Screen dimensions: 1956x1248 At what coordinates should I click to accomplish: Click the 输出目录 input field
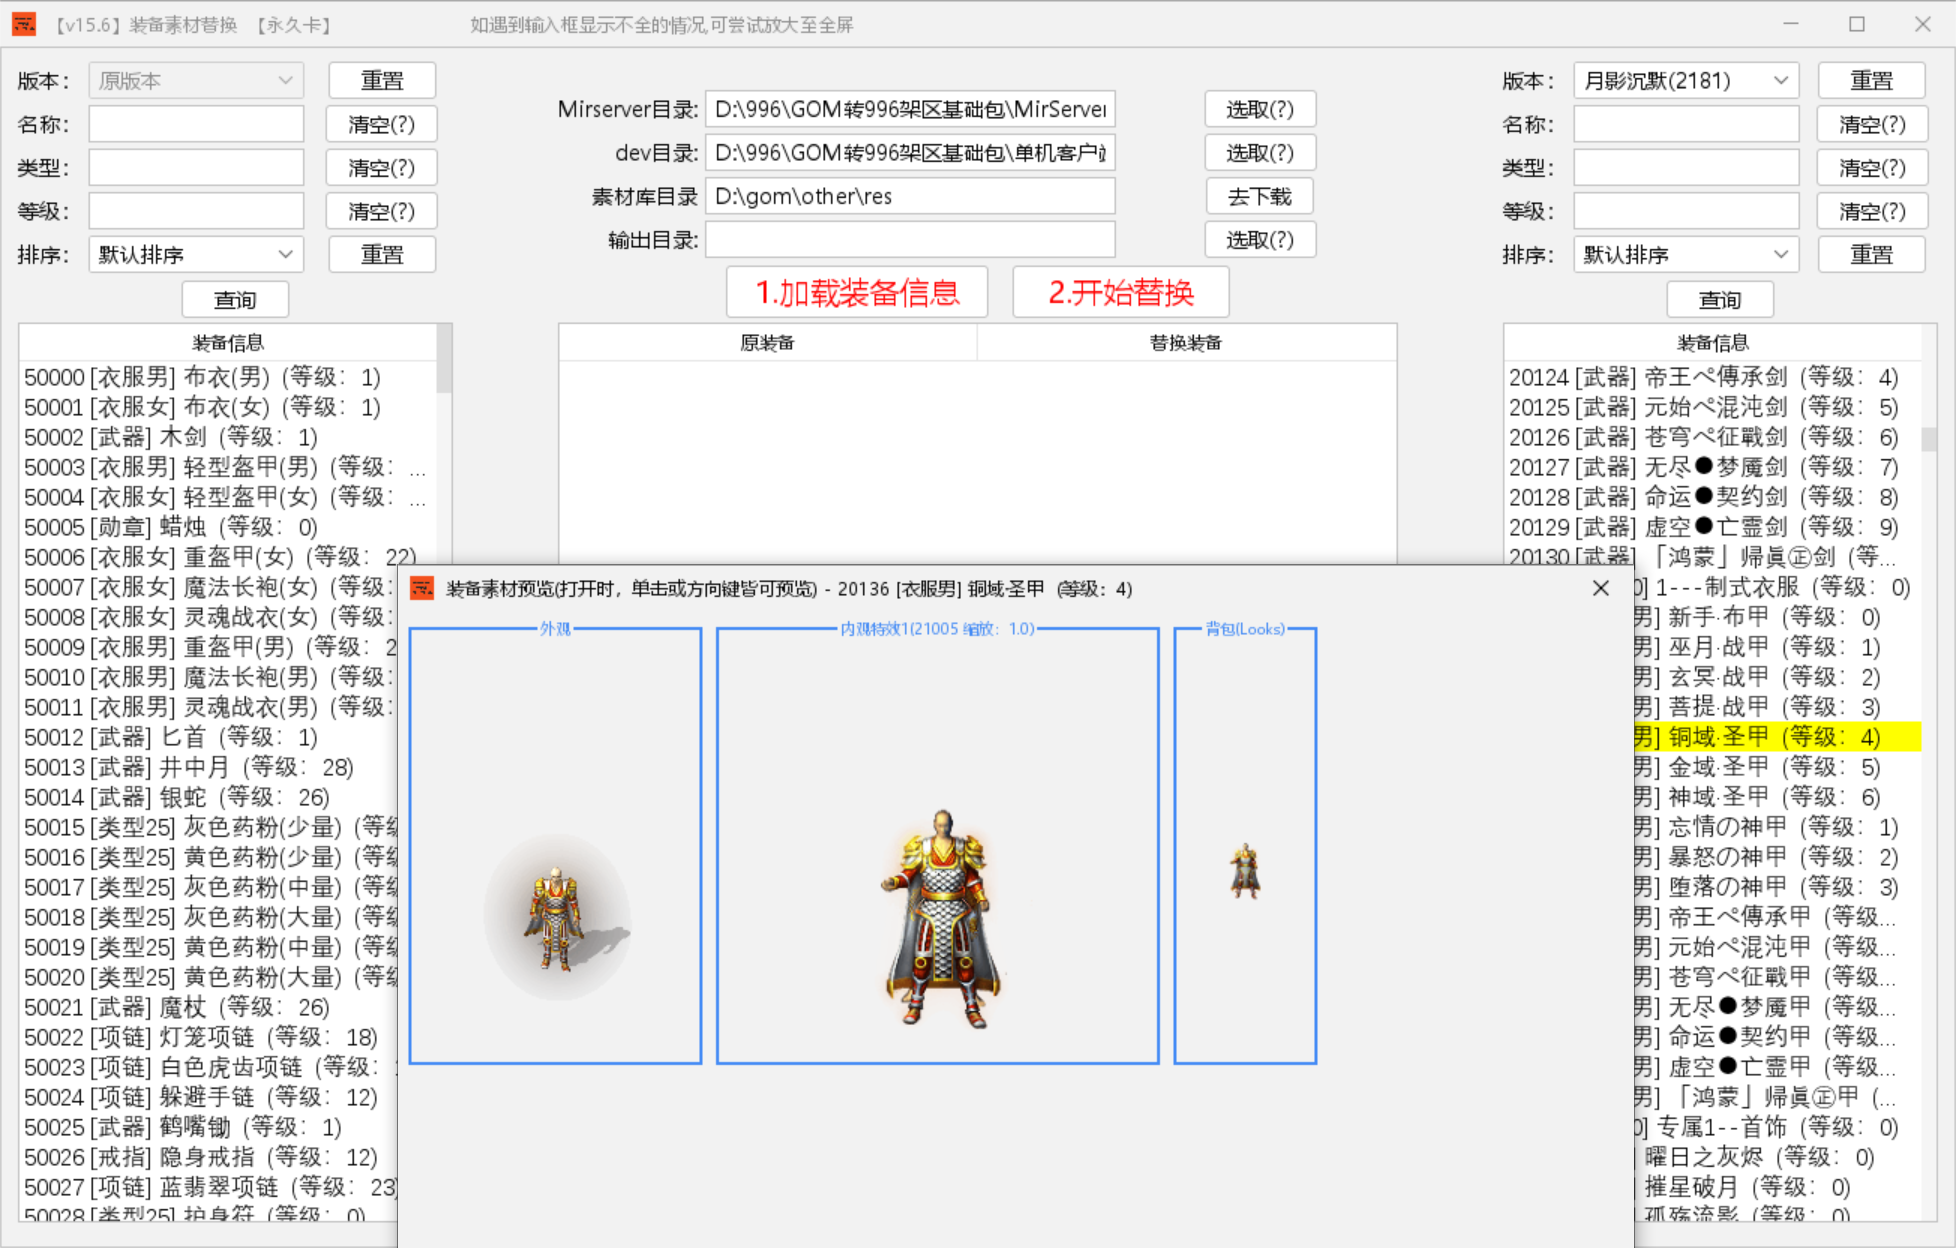tap(910, 240)
